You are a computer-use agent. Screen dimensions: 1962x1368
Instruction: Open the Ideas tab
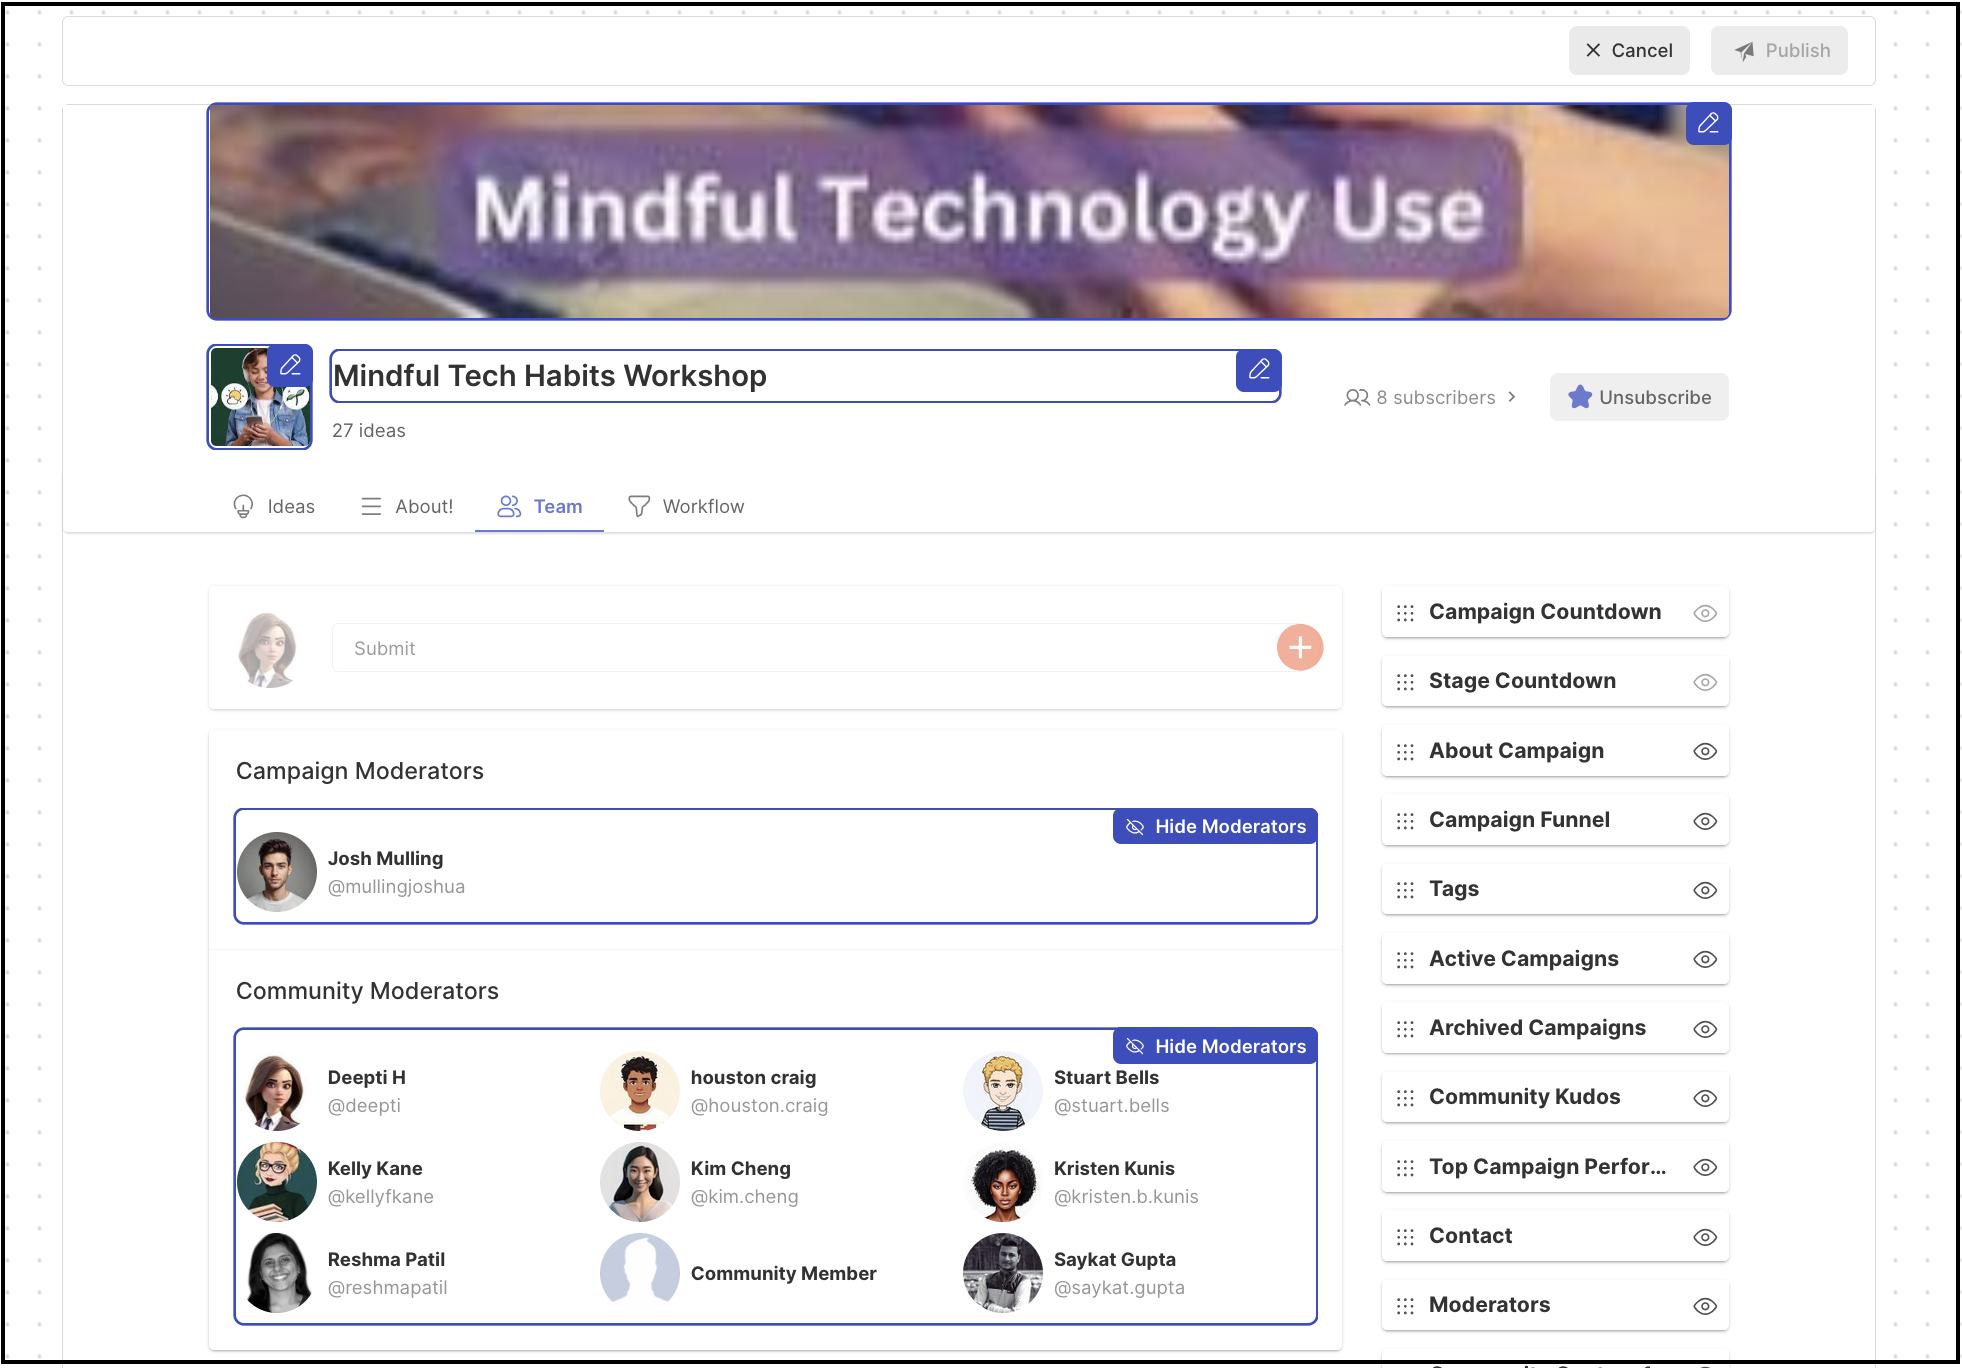point(273,507)
